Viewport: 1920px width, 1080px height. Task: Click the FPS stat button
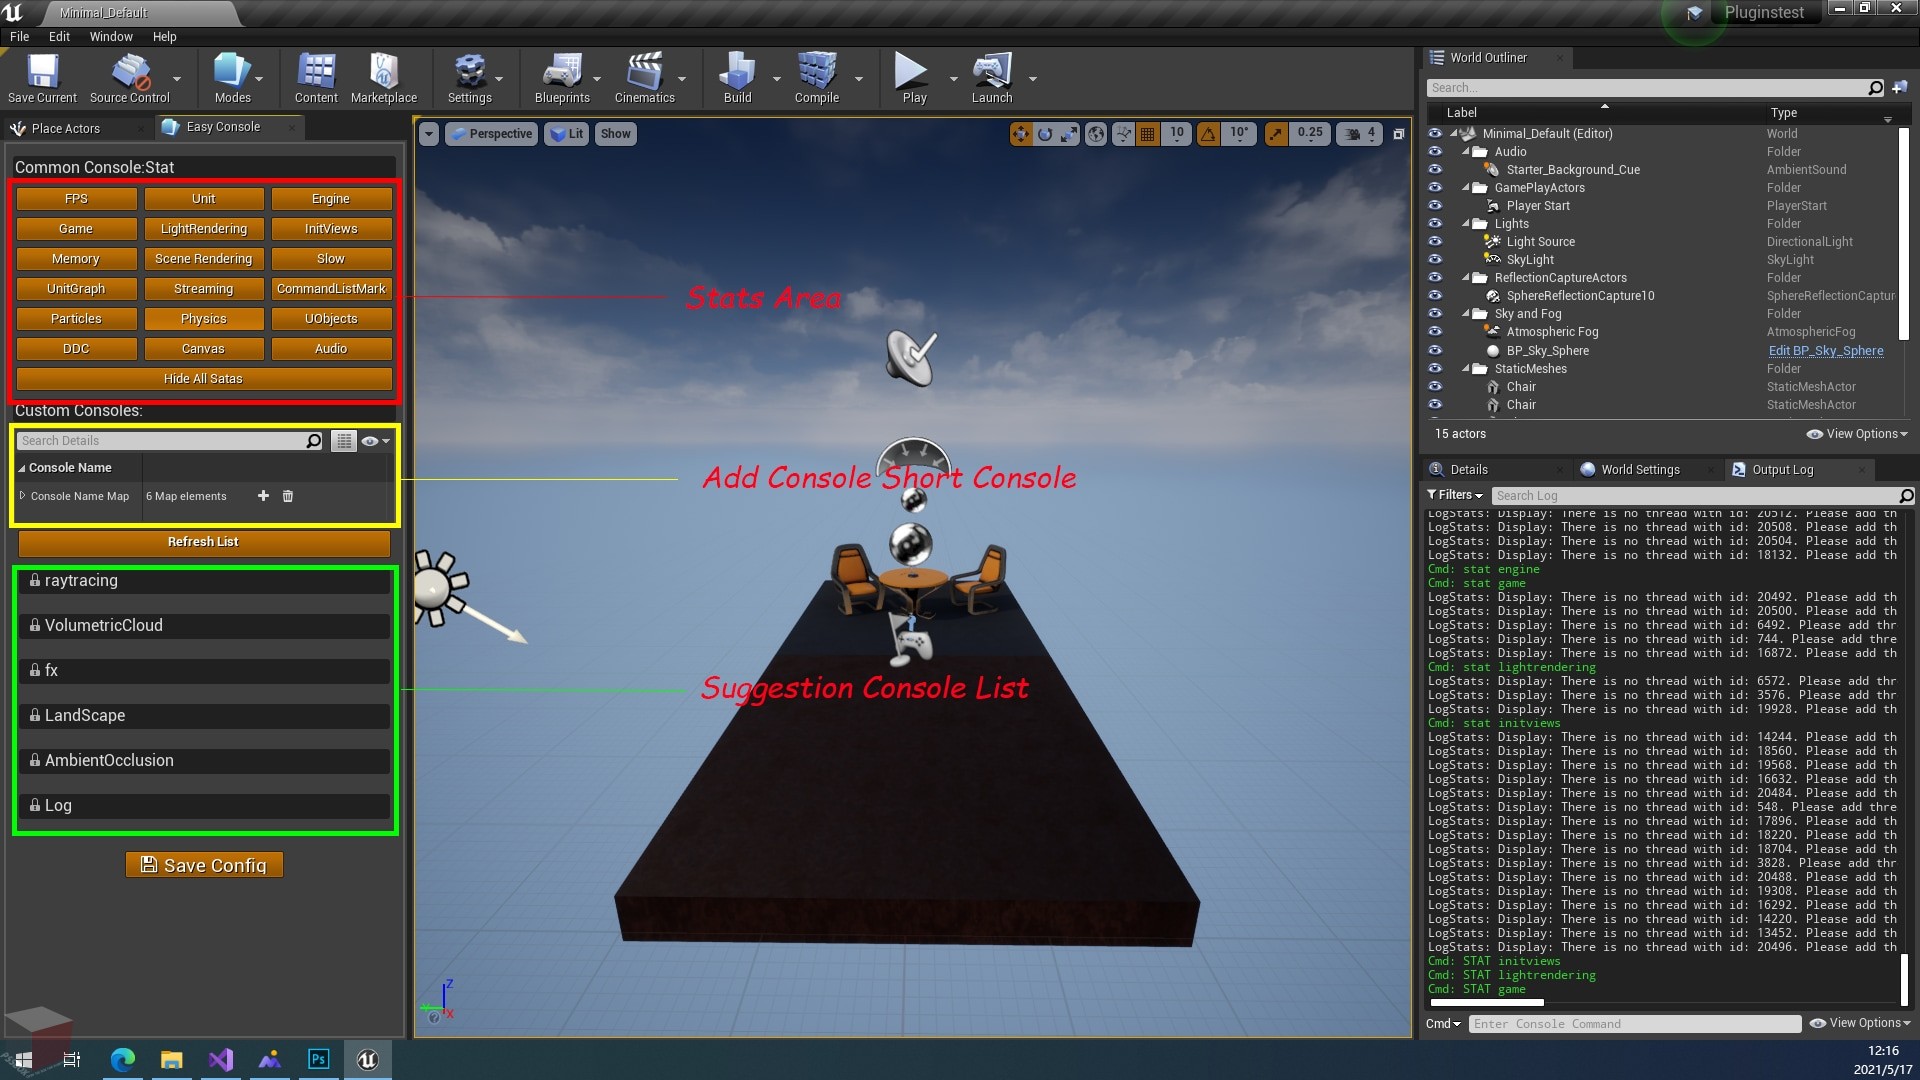click(76, 199)
